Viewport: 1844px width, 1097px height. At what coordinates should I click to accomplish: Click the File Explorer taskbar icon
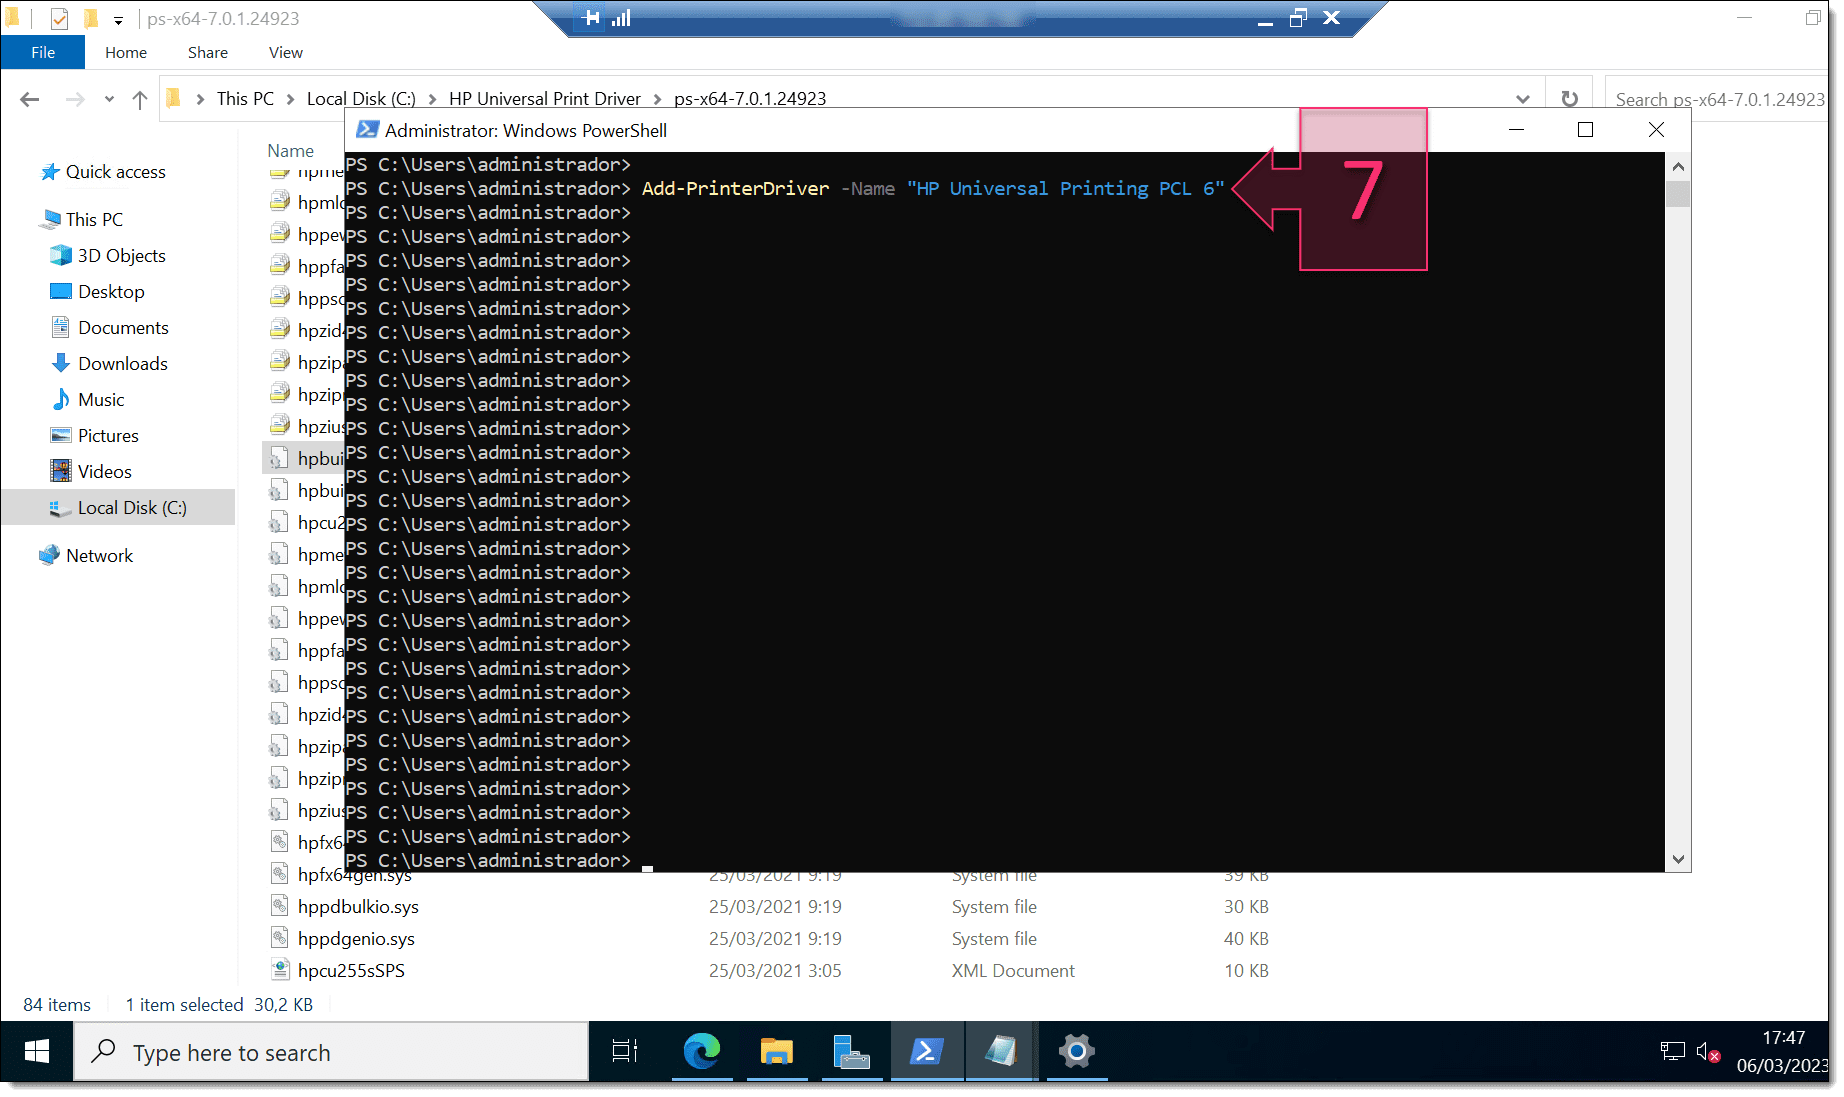point(777,1051)
